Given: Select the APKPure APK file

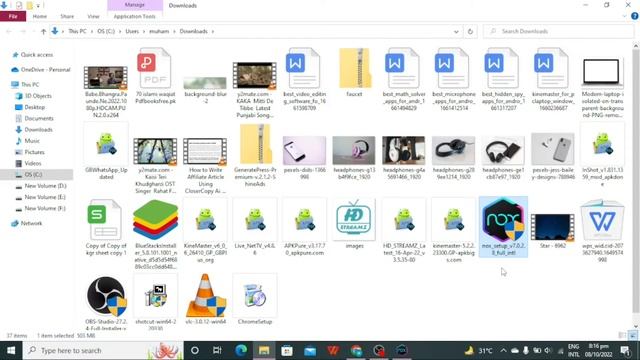Looking at the screenshot, I should tap(304, 227).
